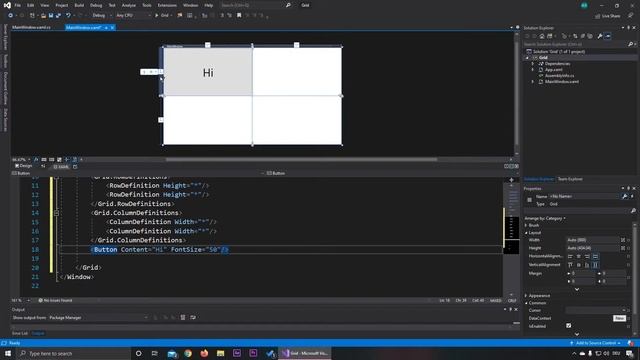Set HorizontalAlignment to Center
This screenshot has height=360, width=640.
pyautogui.click(x=579, y=256)
